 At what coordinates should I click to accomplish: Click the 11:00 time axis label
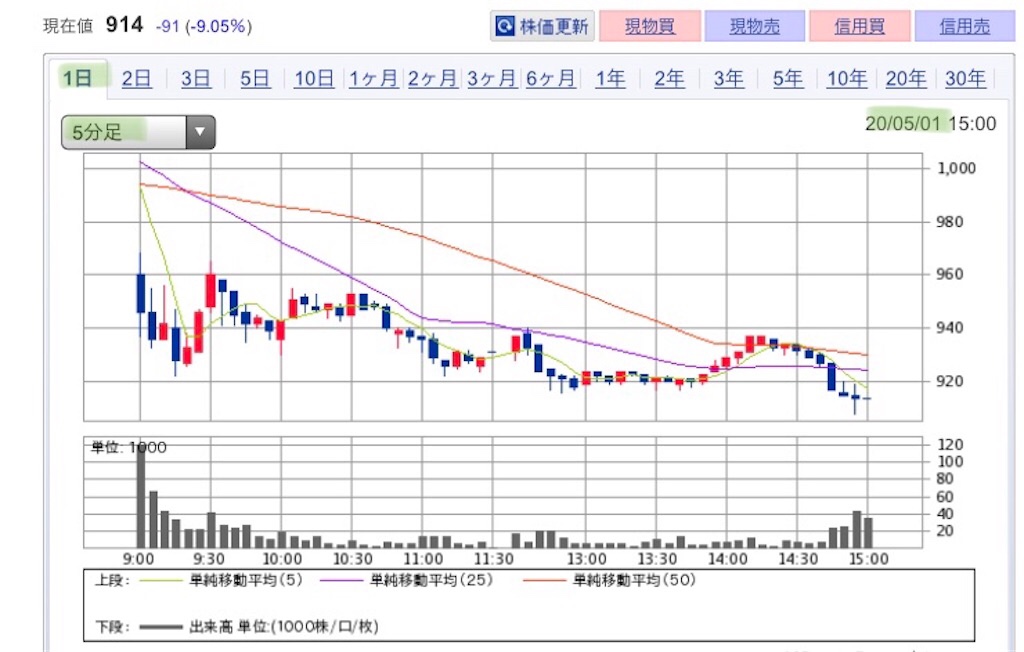click(x=423, y=559)
